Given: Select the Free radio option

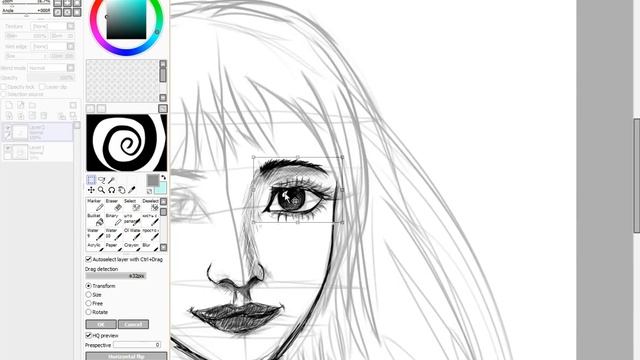Looking at the screenshot, I should pos(89,303).
